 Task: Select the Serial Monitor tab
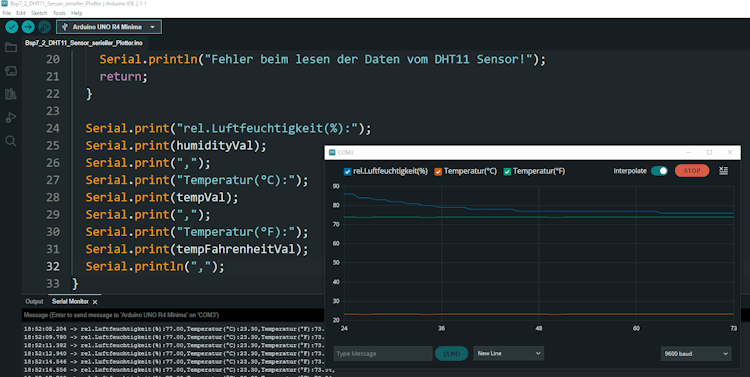pos(70,301)
